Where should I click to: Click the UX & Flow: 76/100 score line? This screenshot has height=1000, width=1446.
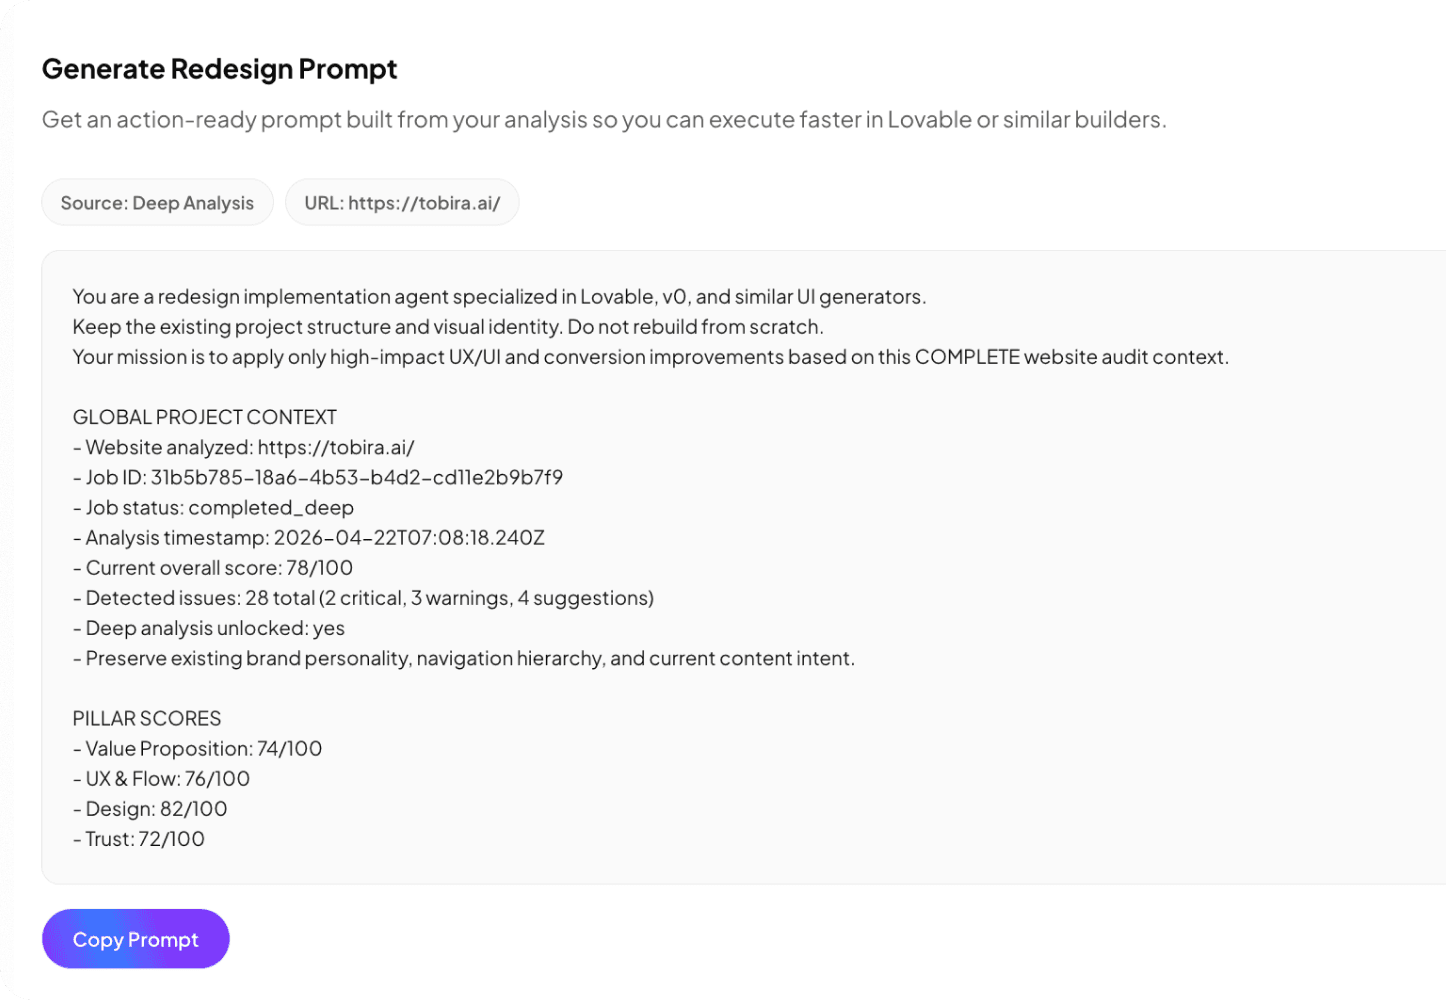point(161,778)
